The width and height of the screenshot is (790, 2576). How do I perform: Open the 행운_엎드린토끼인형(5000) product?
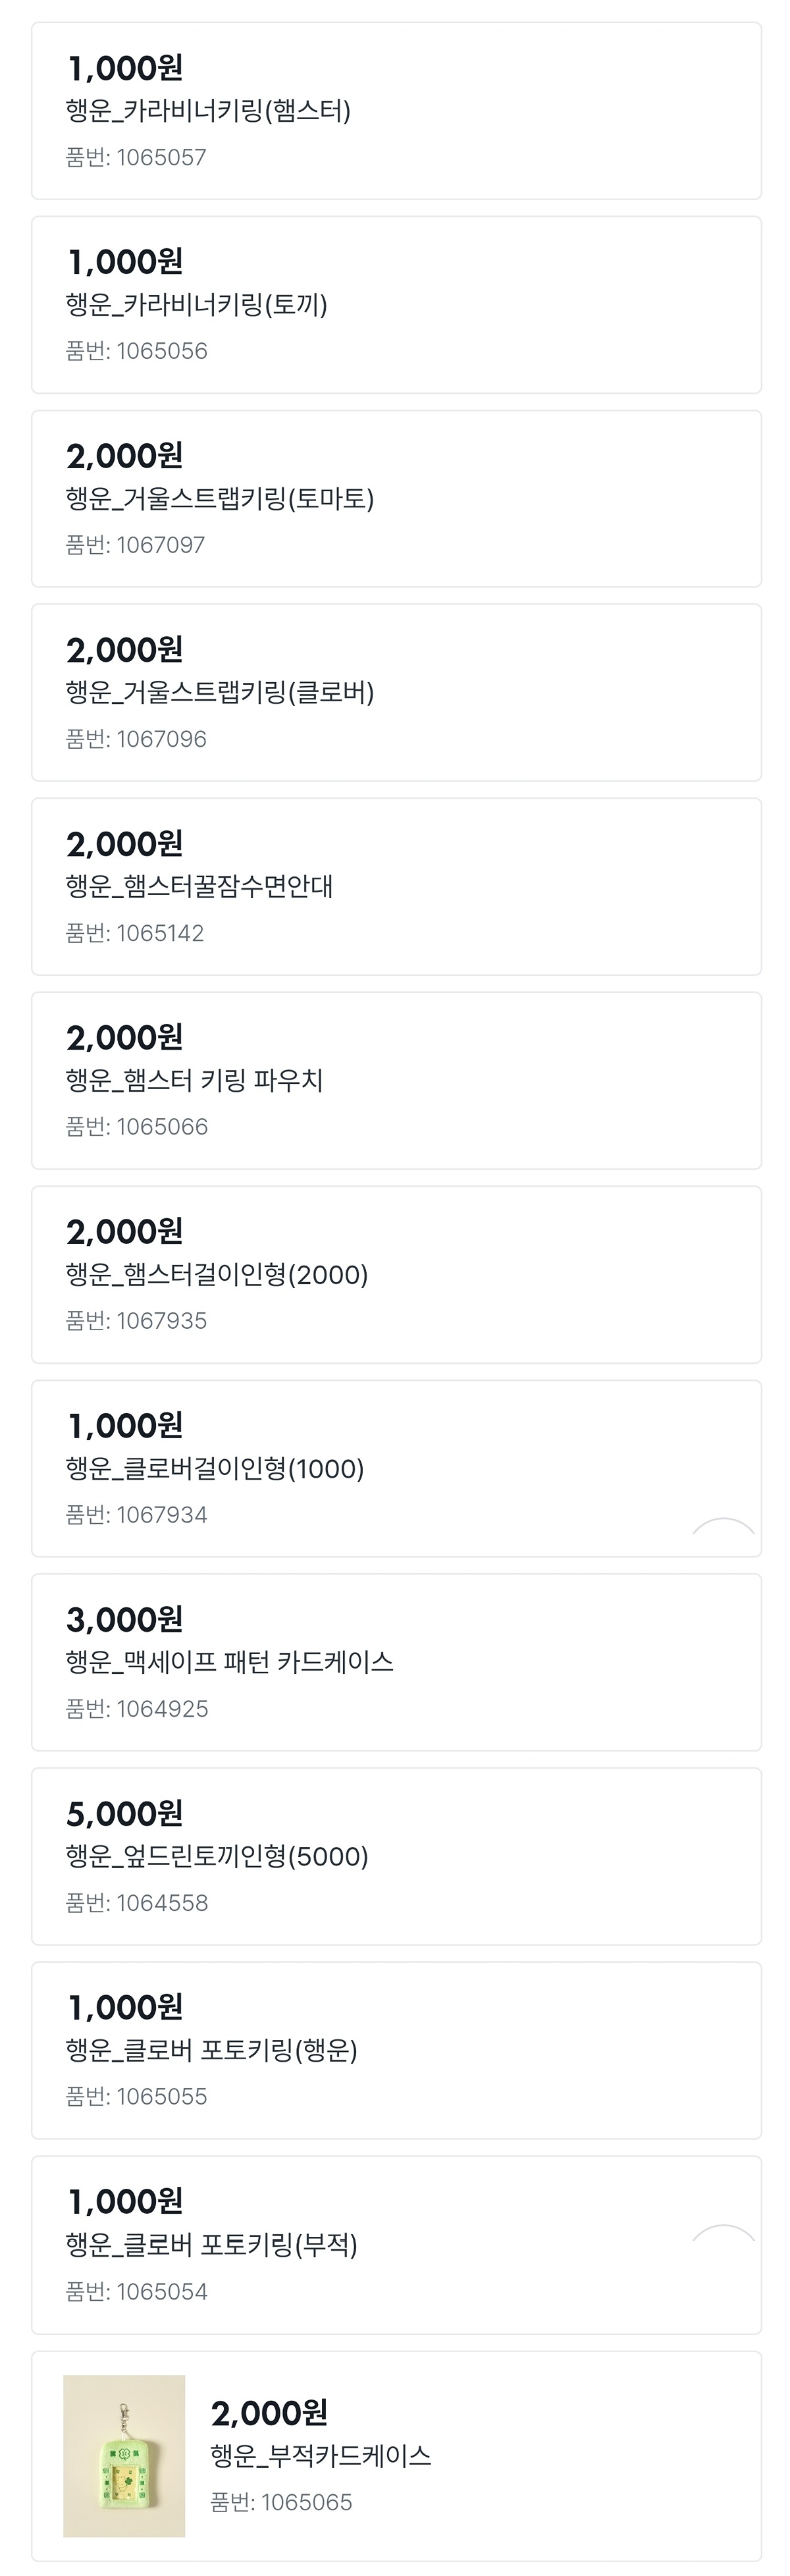tap(217, 1857)
